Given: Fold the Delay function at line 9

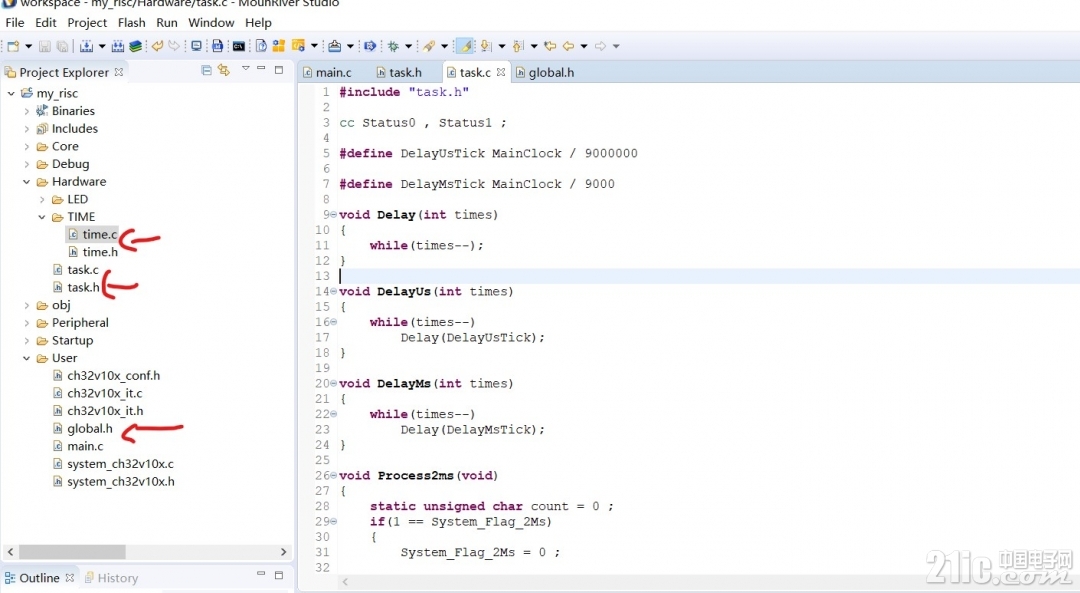Looking at the screenshot, I should [x=334, y=214].
